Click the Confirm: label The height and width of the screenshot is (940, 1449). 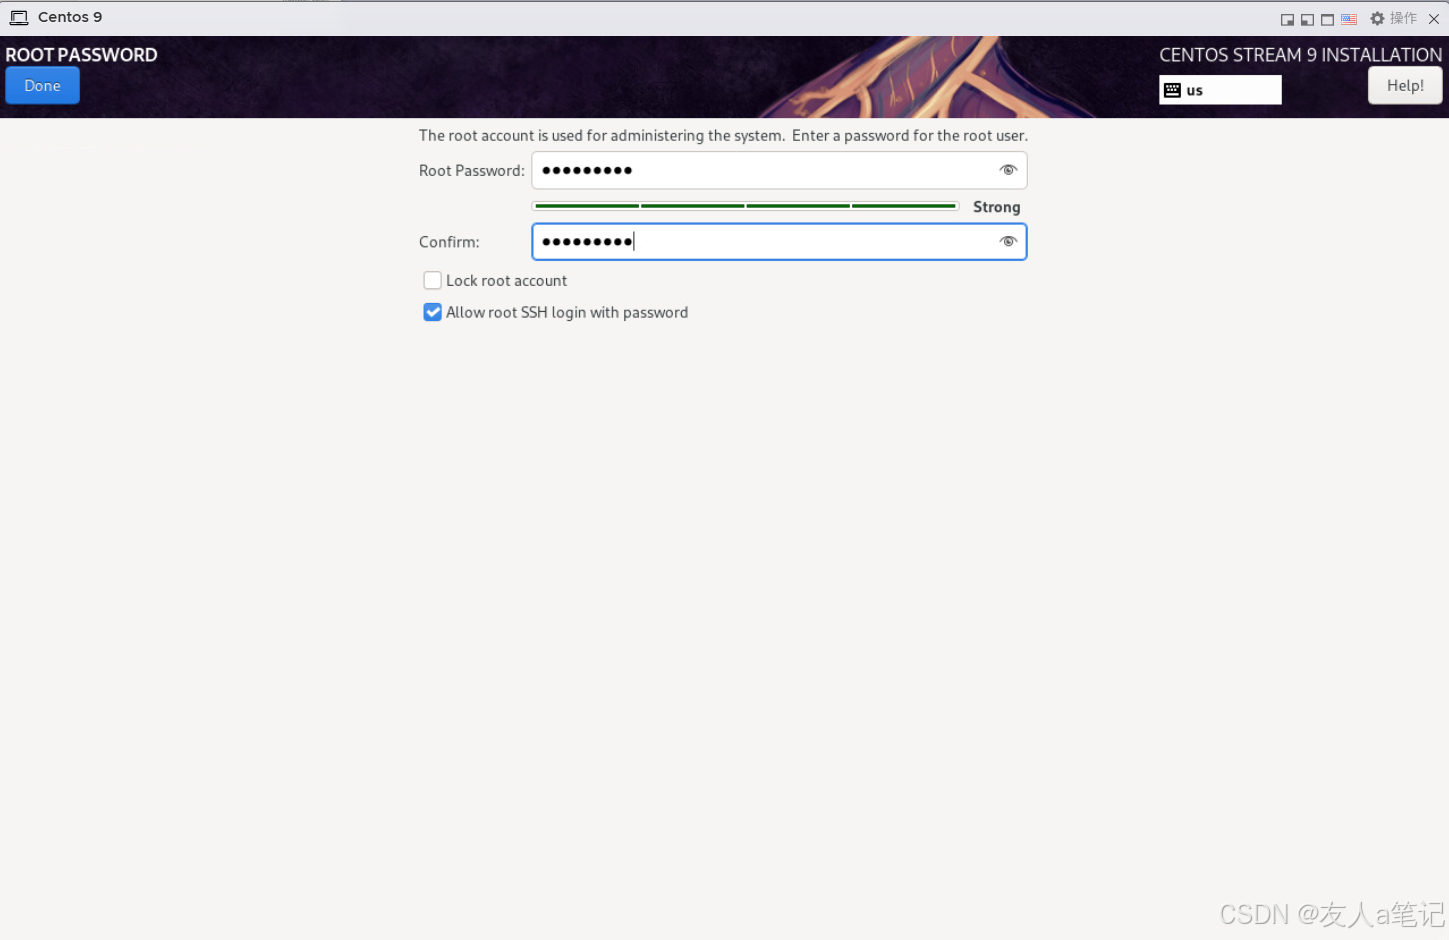coord(449,242)
